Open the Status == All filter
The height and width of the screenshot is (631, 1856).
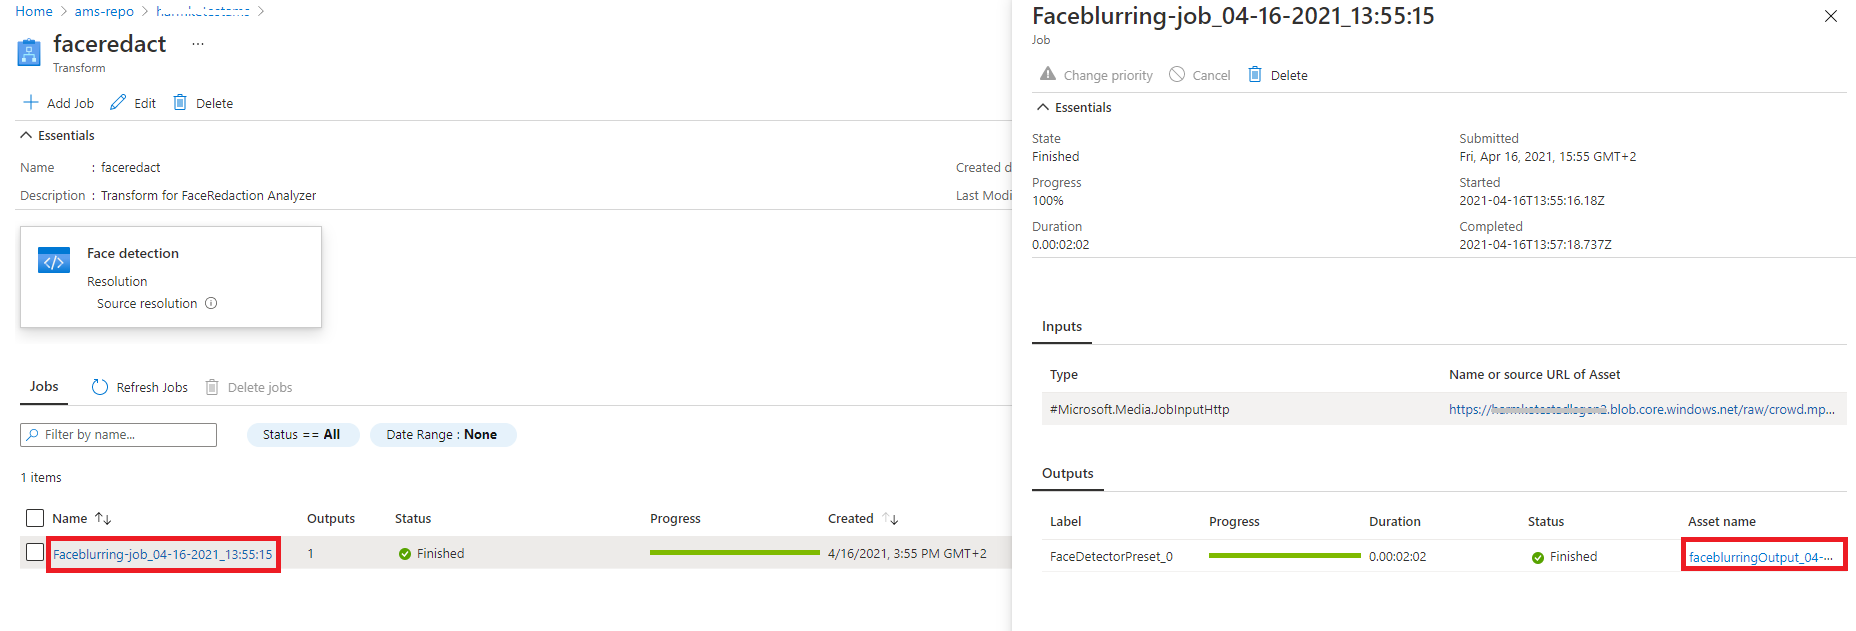pyautogui.click(x=302, y=435)
